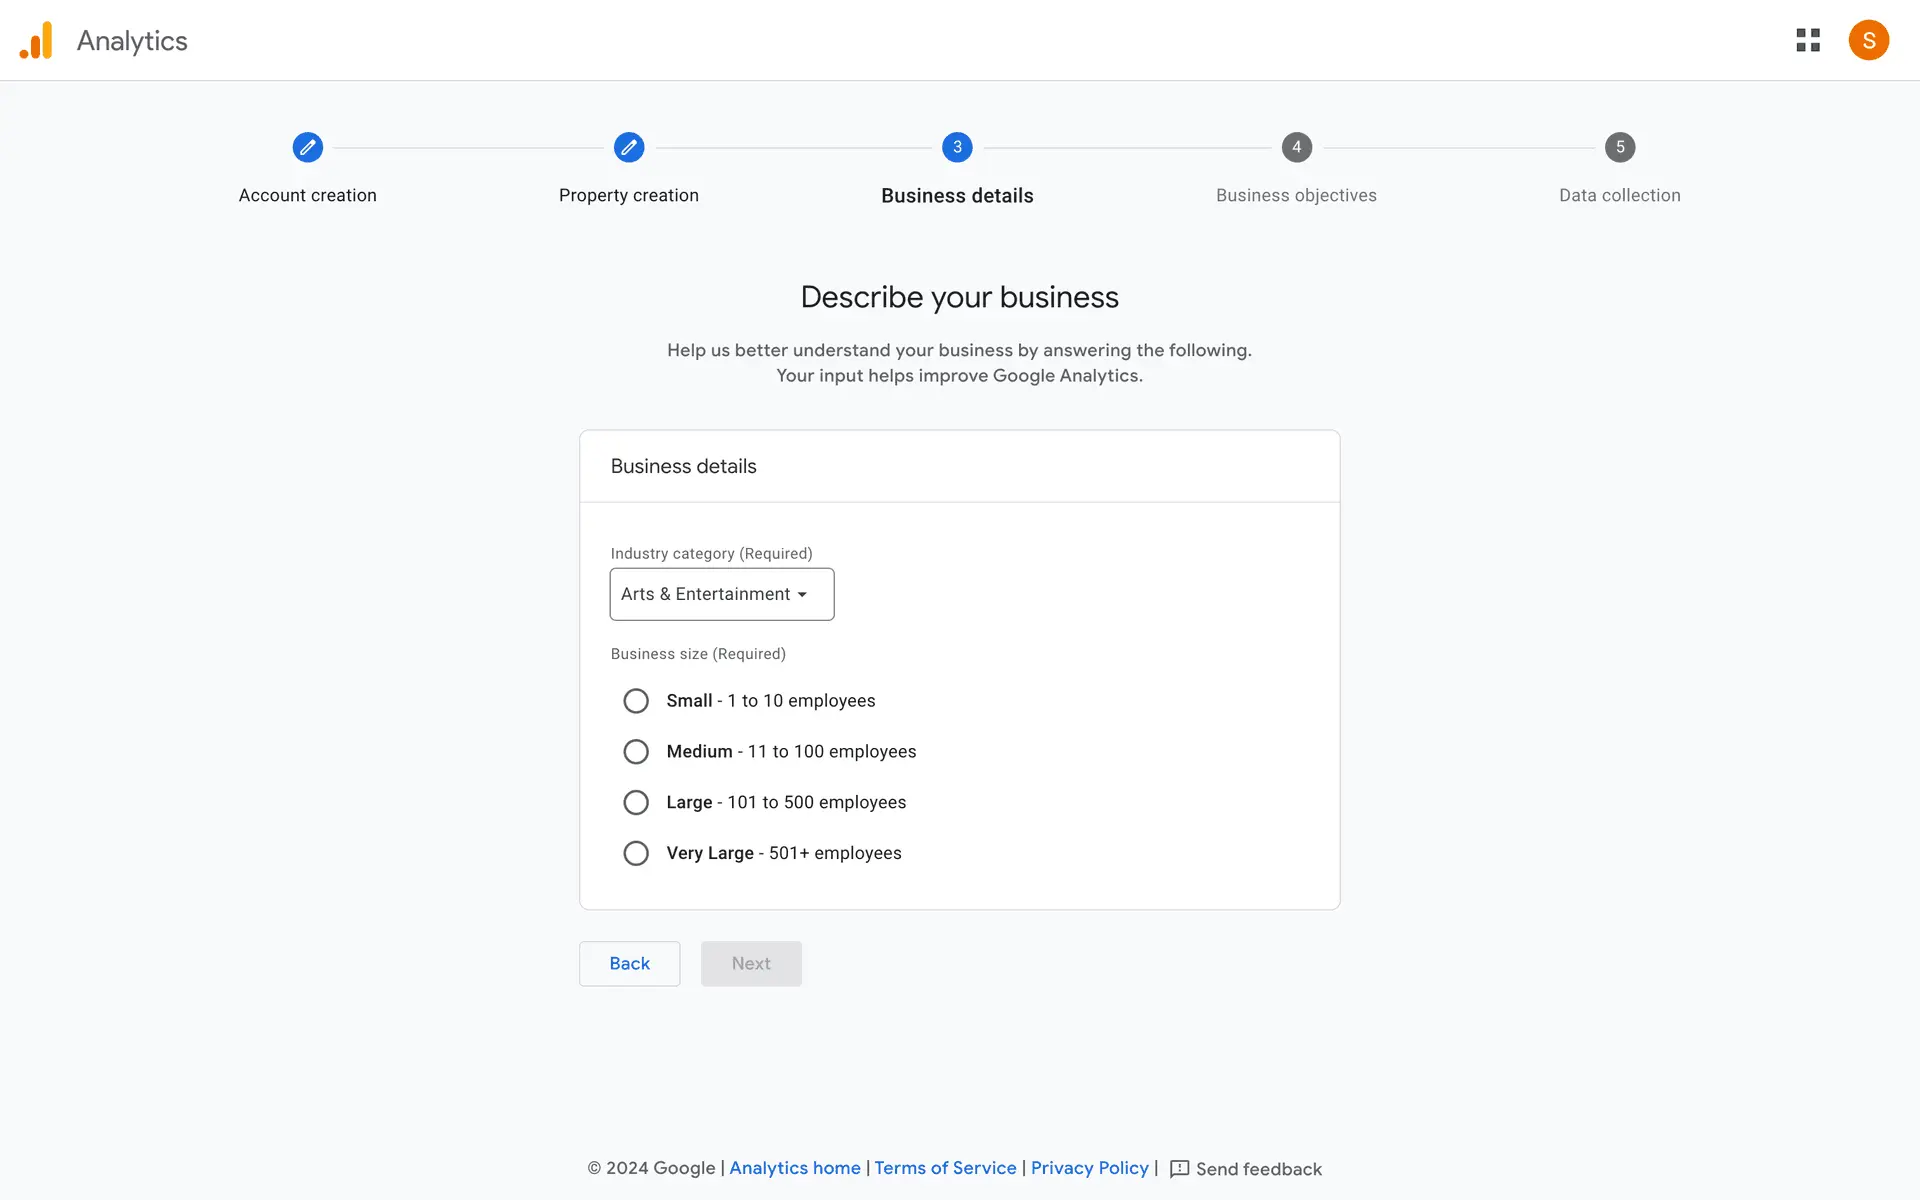Select Medium 11 to 100 employees radio
The width and height of the screenshot is (1920, 1200).
pyautogui.click(x=636, y=752)
